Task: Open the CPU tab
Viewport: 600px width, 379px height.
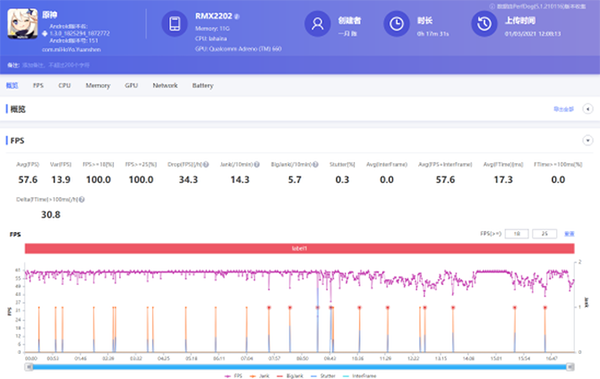Action: (x=64, y=85)
